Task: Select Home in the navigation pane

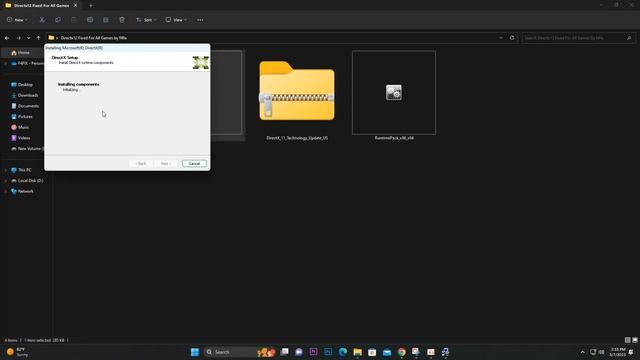Action: pos(23,53)
